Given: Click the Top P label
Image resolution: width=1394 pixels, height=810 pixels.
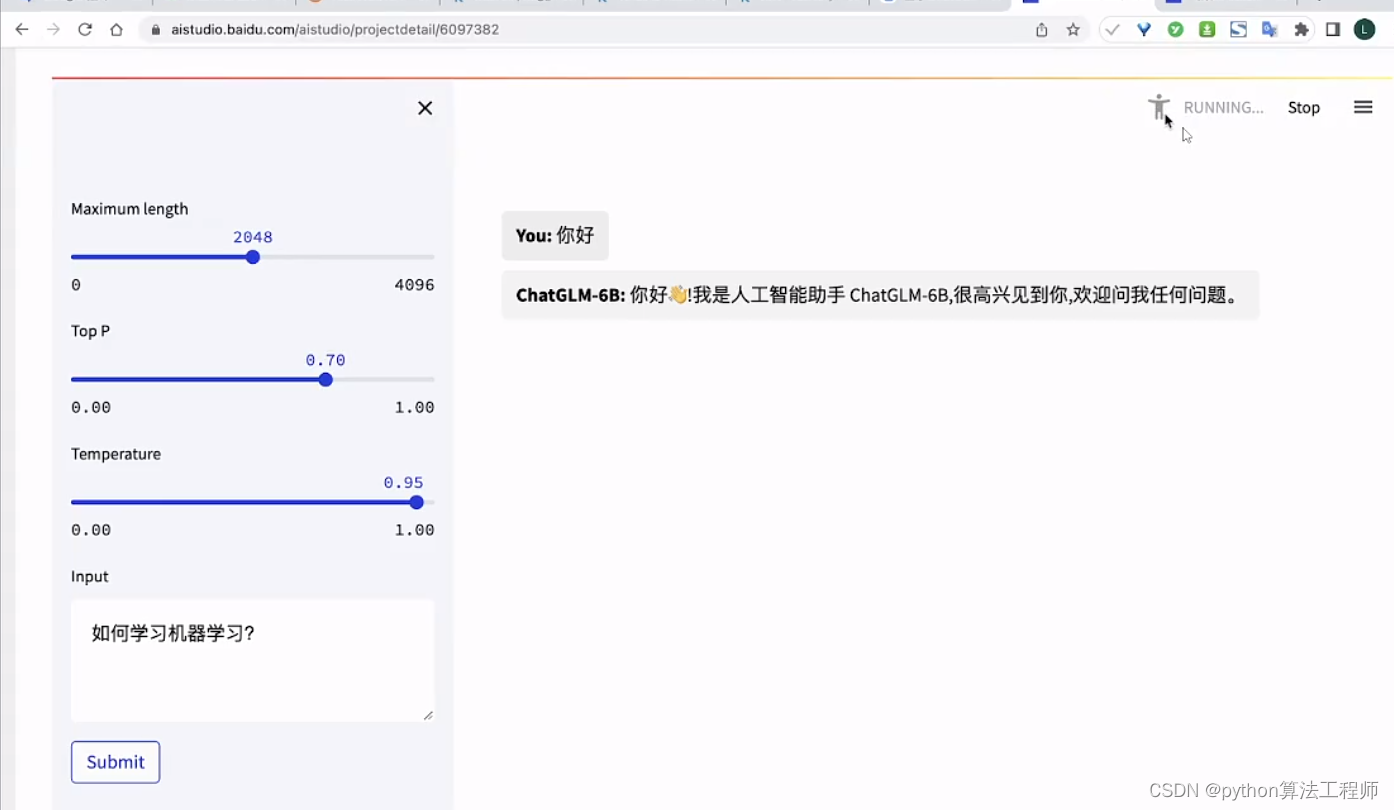Looking at the screenshot, I should [91, 331].
